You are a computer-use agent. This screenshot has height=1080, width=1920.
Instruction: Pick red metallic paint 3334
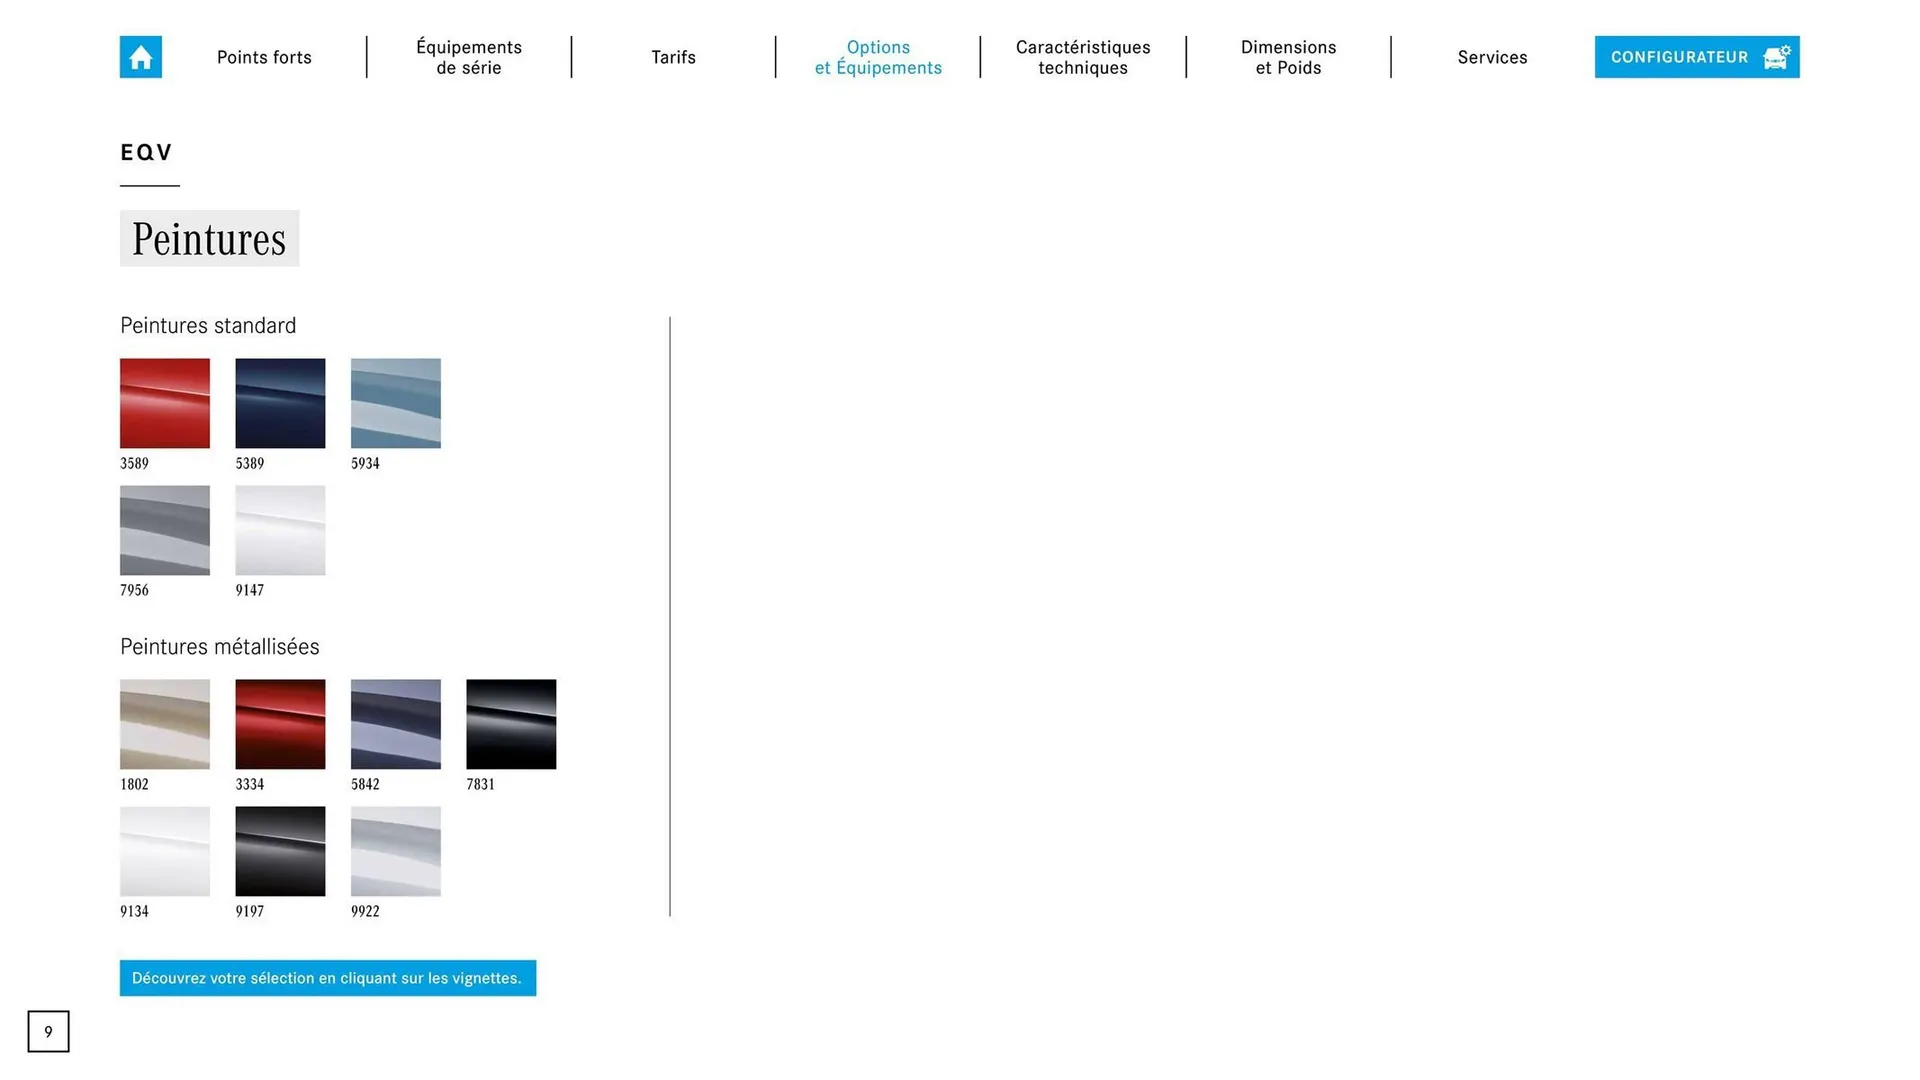(x=280, y=724)
